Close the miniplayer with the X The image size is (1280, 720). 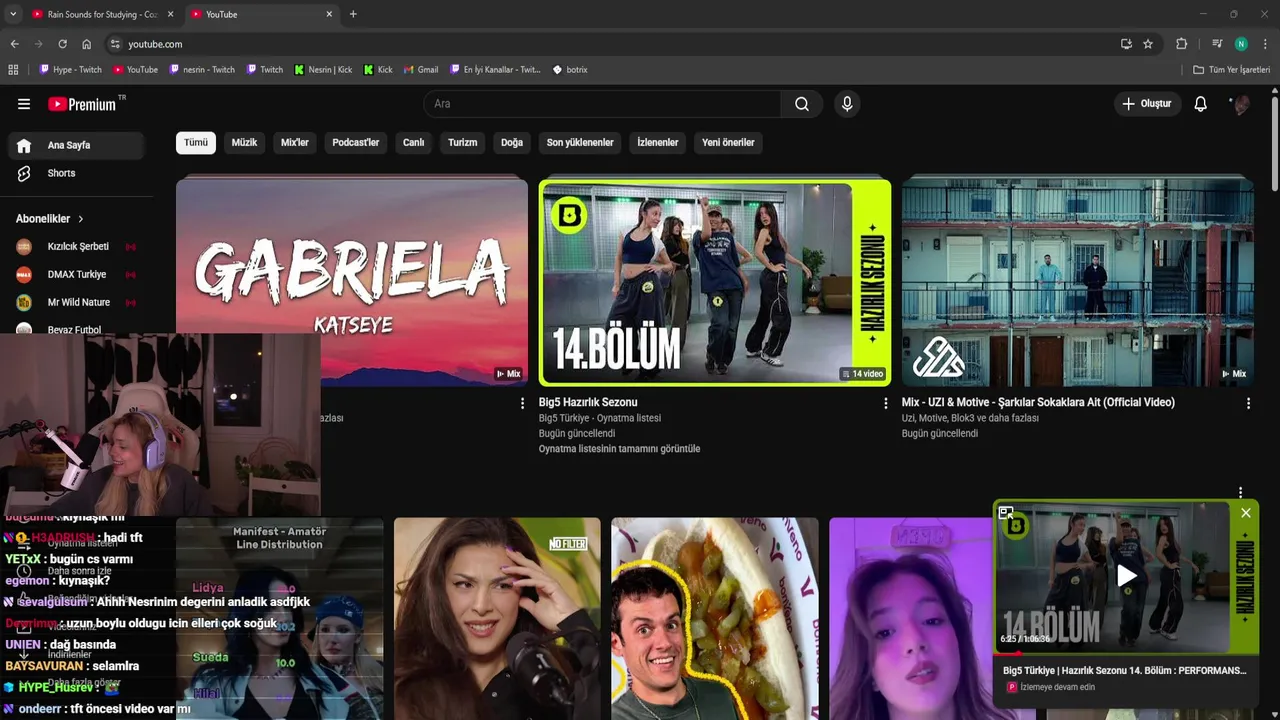[x=1246, y=513]
